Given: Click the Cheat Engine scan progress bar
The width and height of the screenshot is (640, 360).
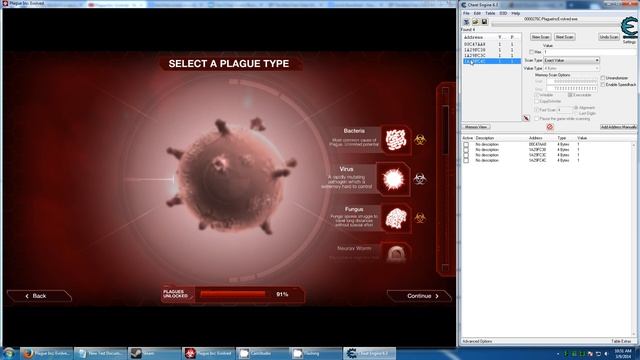Looking at the screenshot, I should click(555, 24).
